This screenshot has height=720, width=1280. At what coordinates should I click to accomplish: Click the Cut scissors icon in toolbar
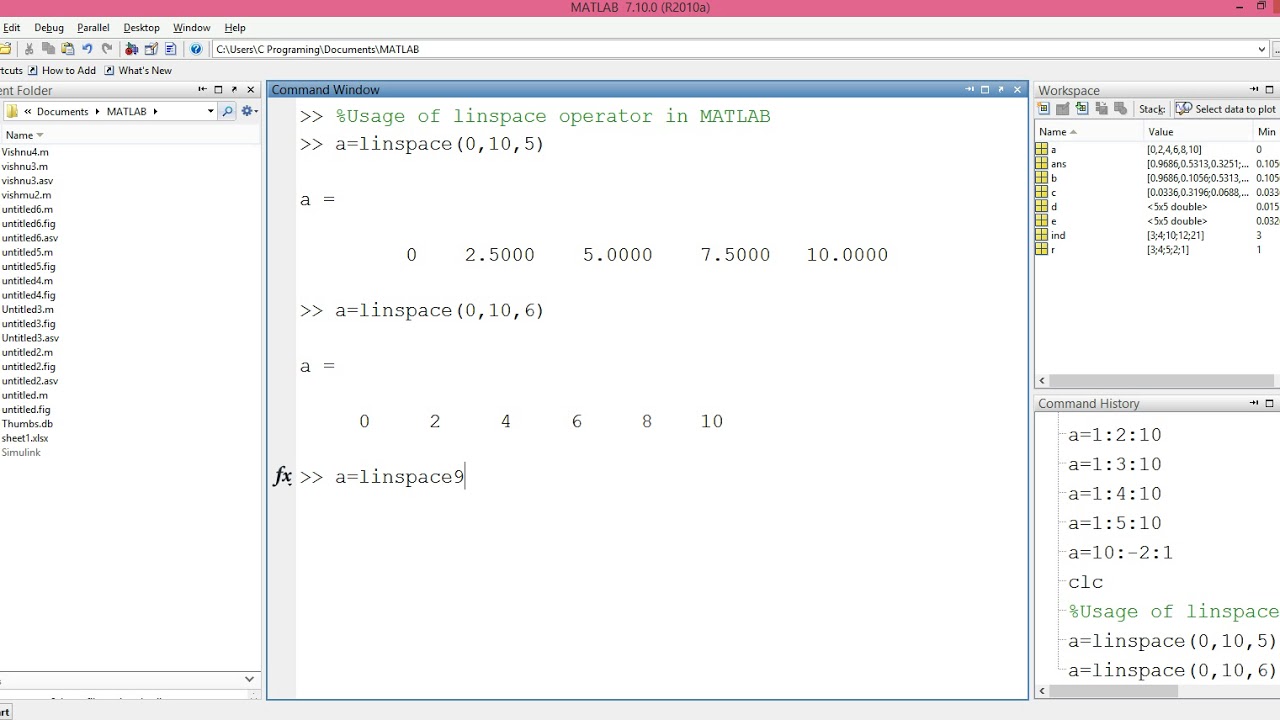point(29,49)
